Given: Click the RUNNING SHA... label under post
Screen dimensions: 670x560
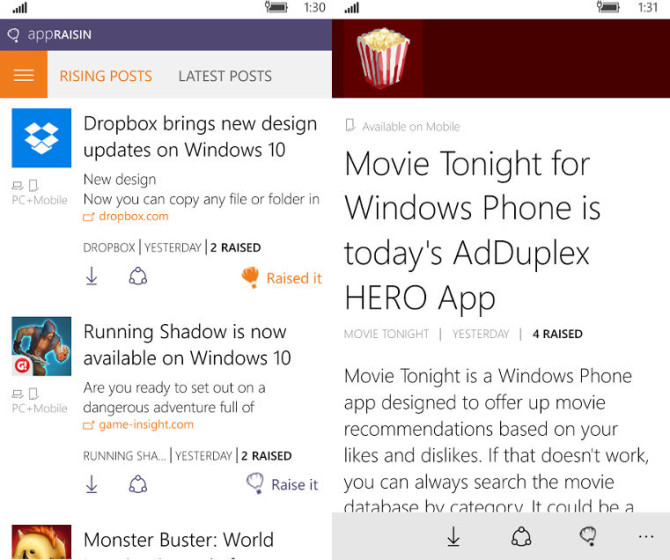Looking at the screenshot, I should coord(124,456).
